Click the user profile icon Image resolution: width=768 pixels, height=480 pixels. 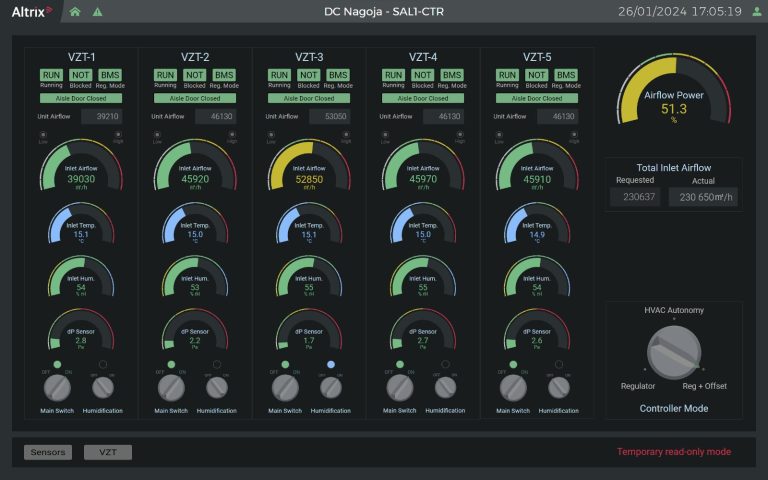(754, 12)
